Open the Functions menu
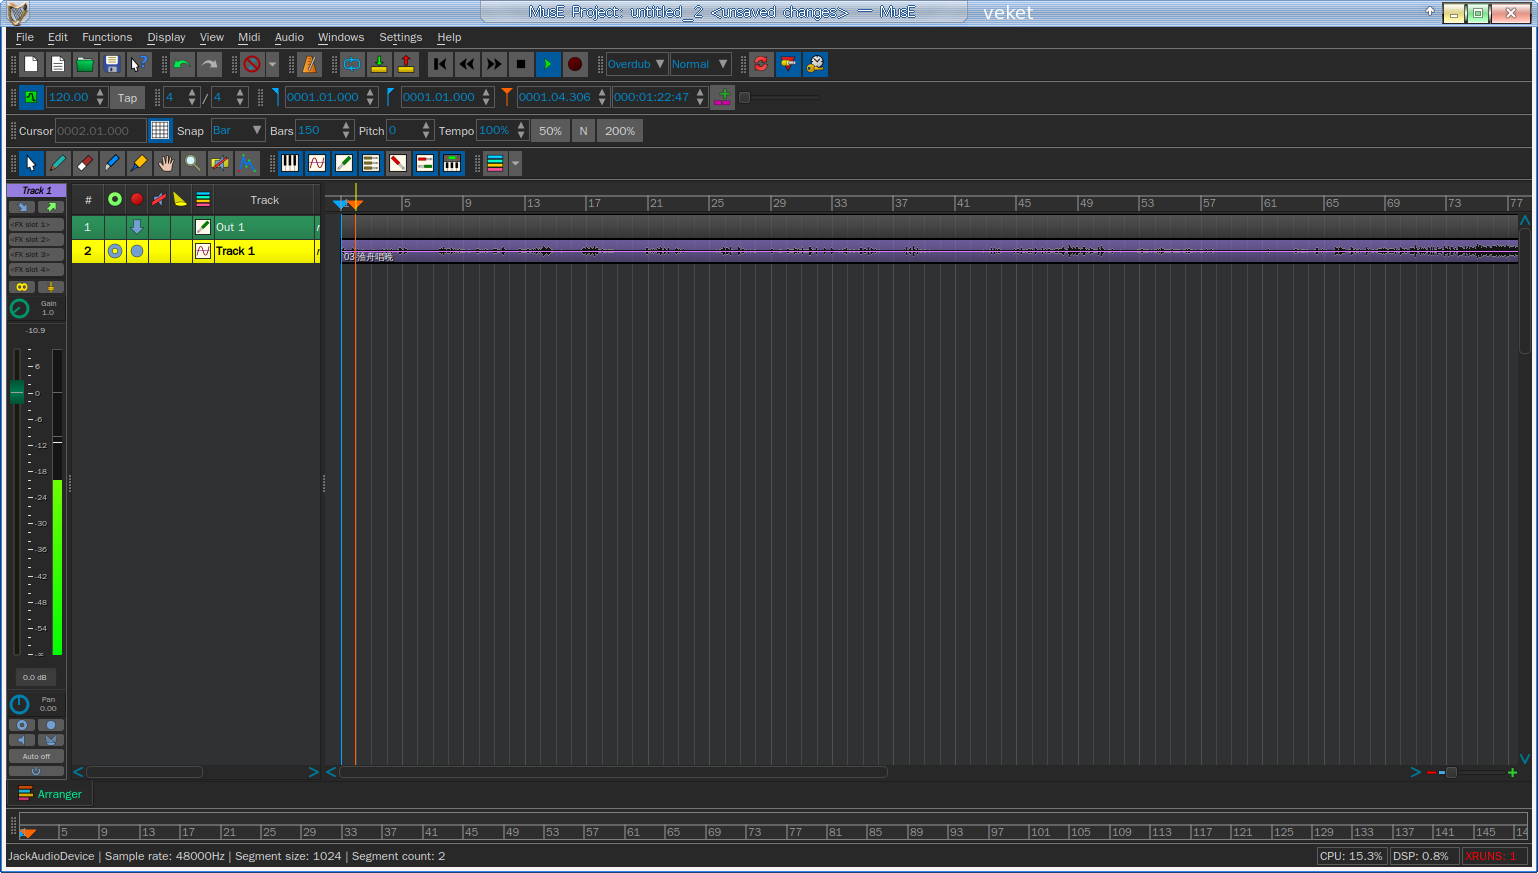The image size is (1538, 873). click(107, 37)
